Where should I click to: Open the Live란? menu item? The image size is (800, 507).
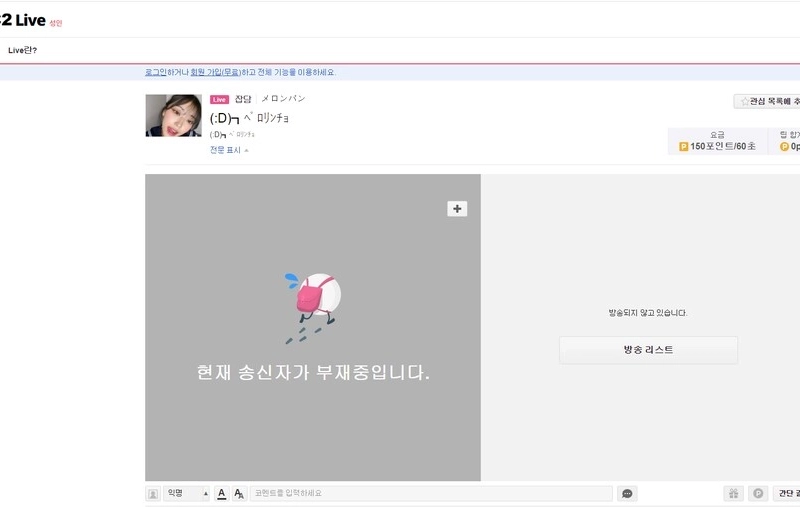click(x=22, y=50)
